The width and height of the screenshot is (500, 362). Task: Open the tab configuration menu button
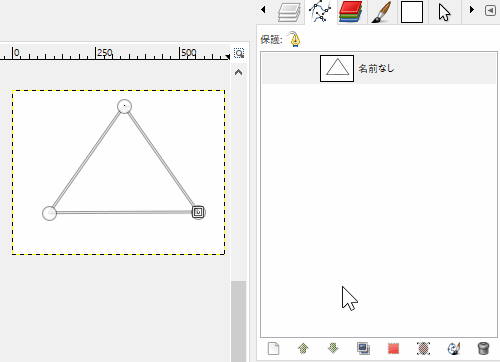[x=490, y=11]
